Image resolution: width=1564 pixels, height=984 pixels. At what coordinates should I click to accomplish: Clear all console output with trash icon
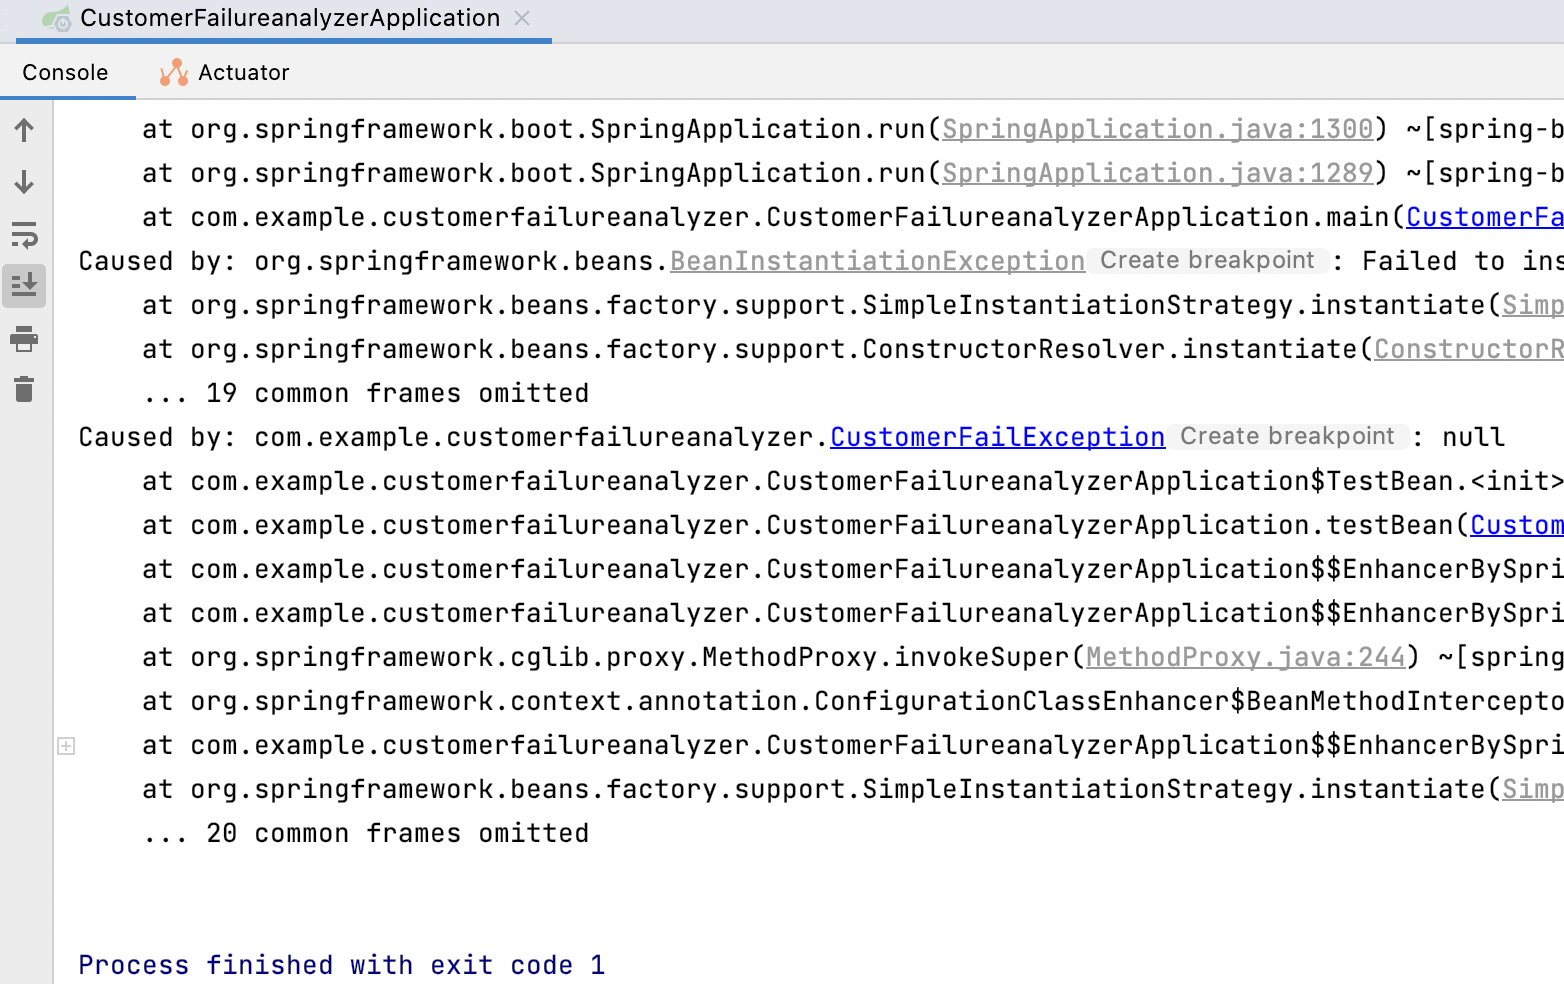(24, 389)
